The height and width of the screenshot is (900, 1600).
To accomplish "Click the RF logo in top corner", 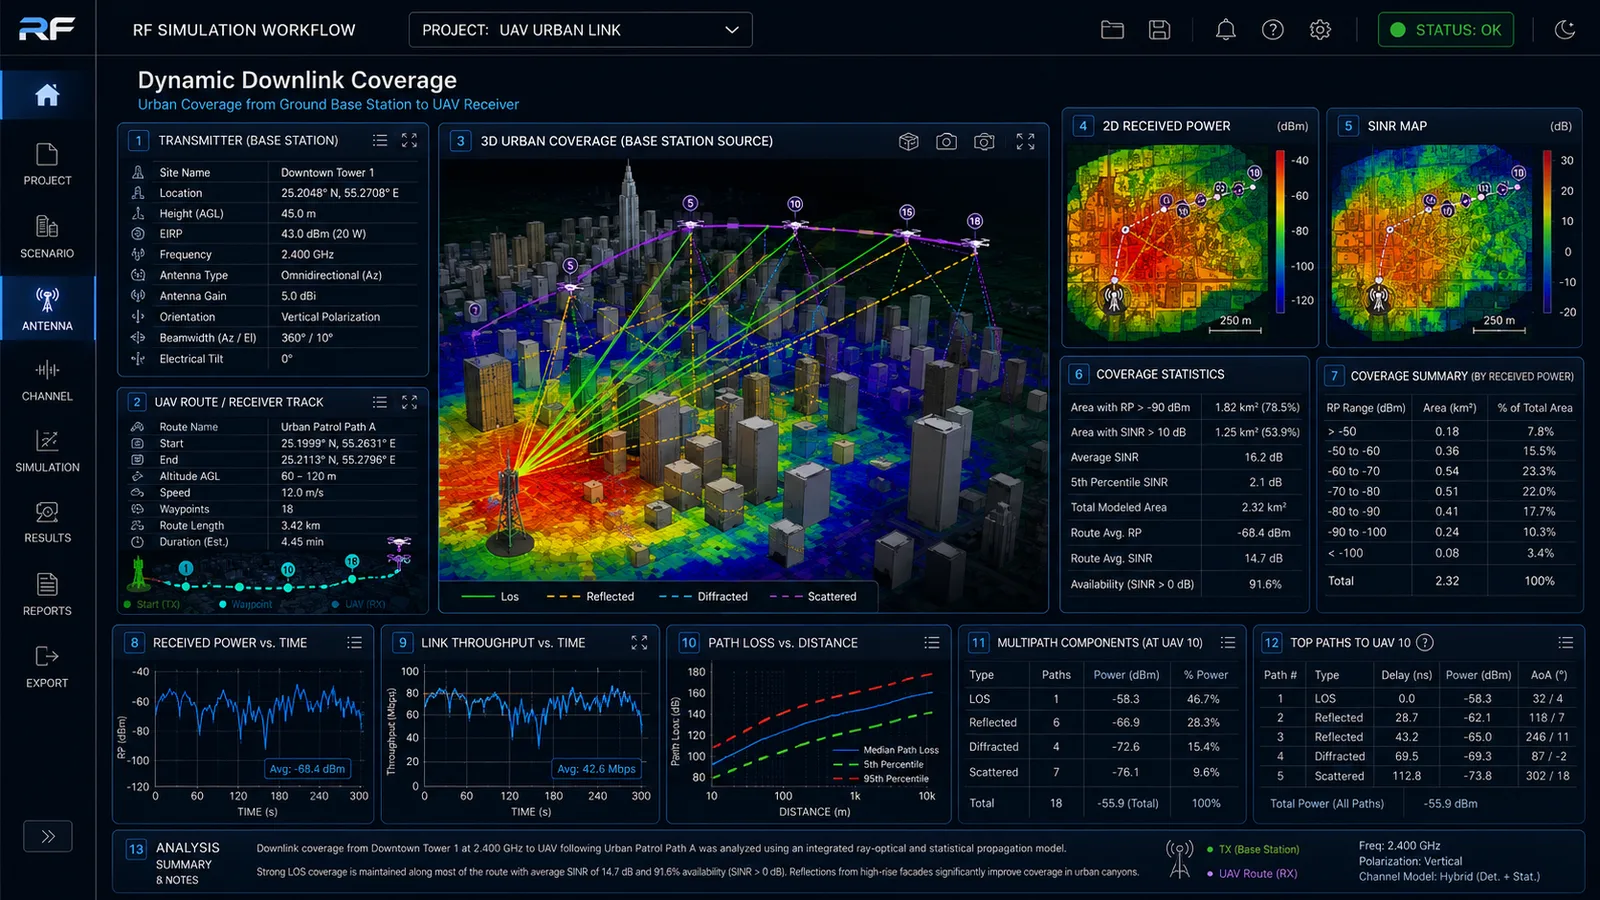I will (x=47, y=29).
